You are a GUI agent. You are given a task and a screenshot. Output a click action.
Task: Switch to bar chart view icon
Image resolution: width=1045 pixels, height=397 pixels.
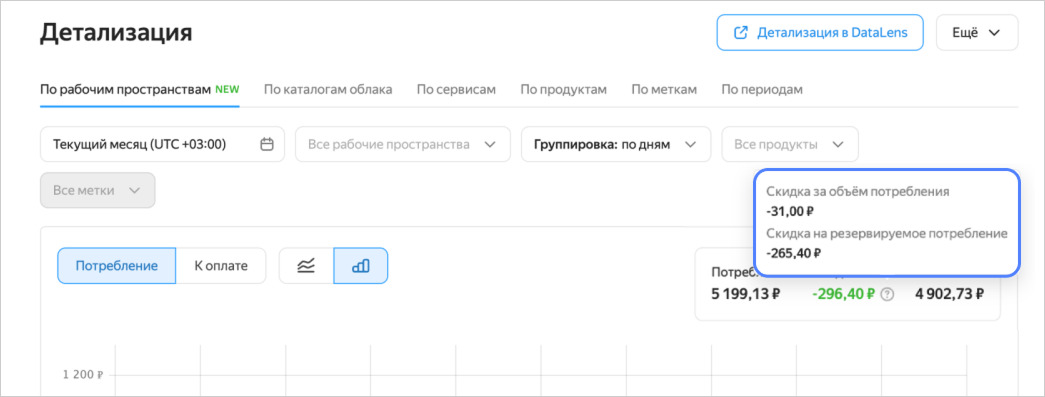pos(361,266)
